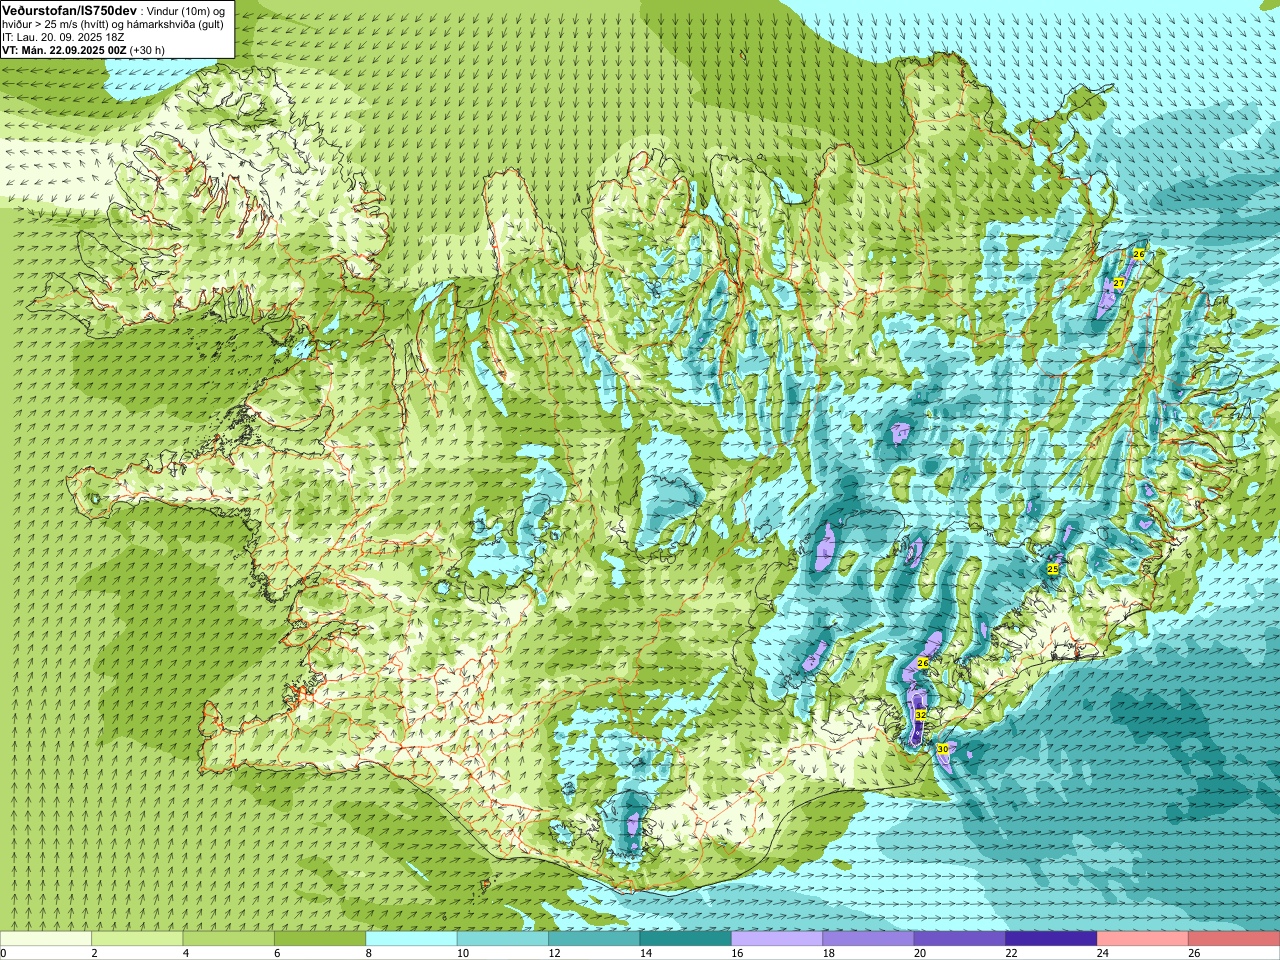Click the legend scale number 12
This screenshot has height=960, width=1280.
tap(554, 953)
